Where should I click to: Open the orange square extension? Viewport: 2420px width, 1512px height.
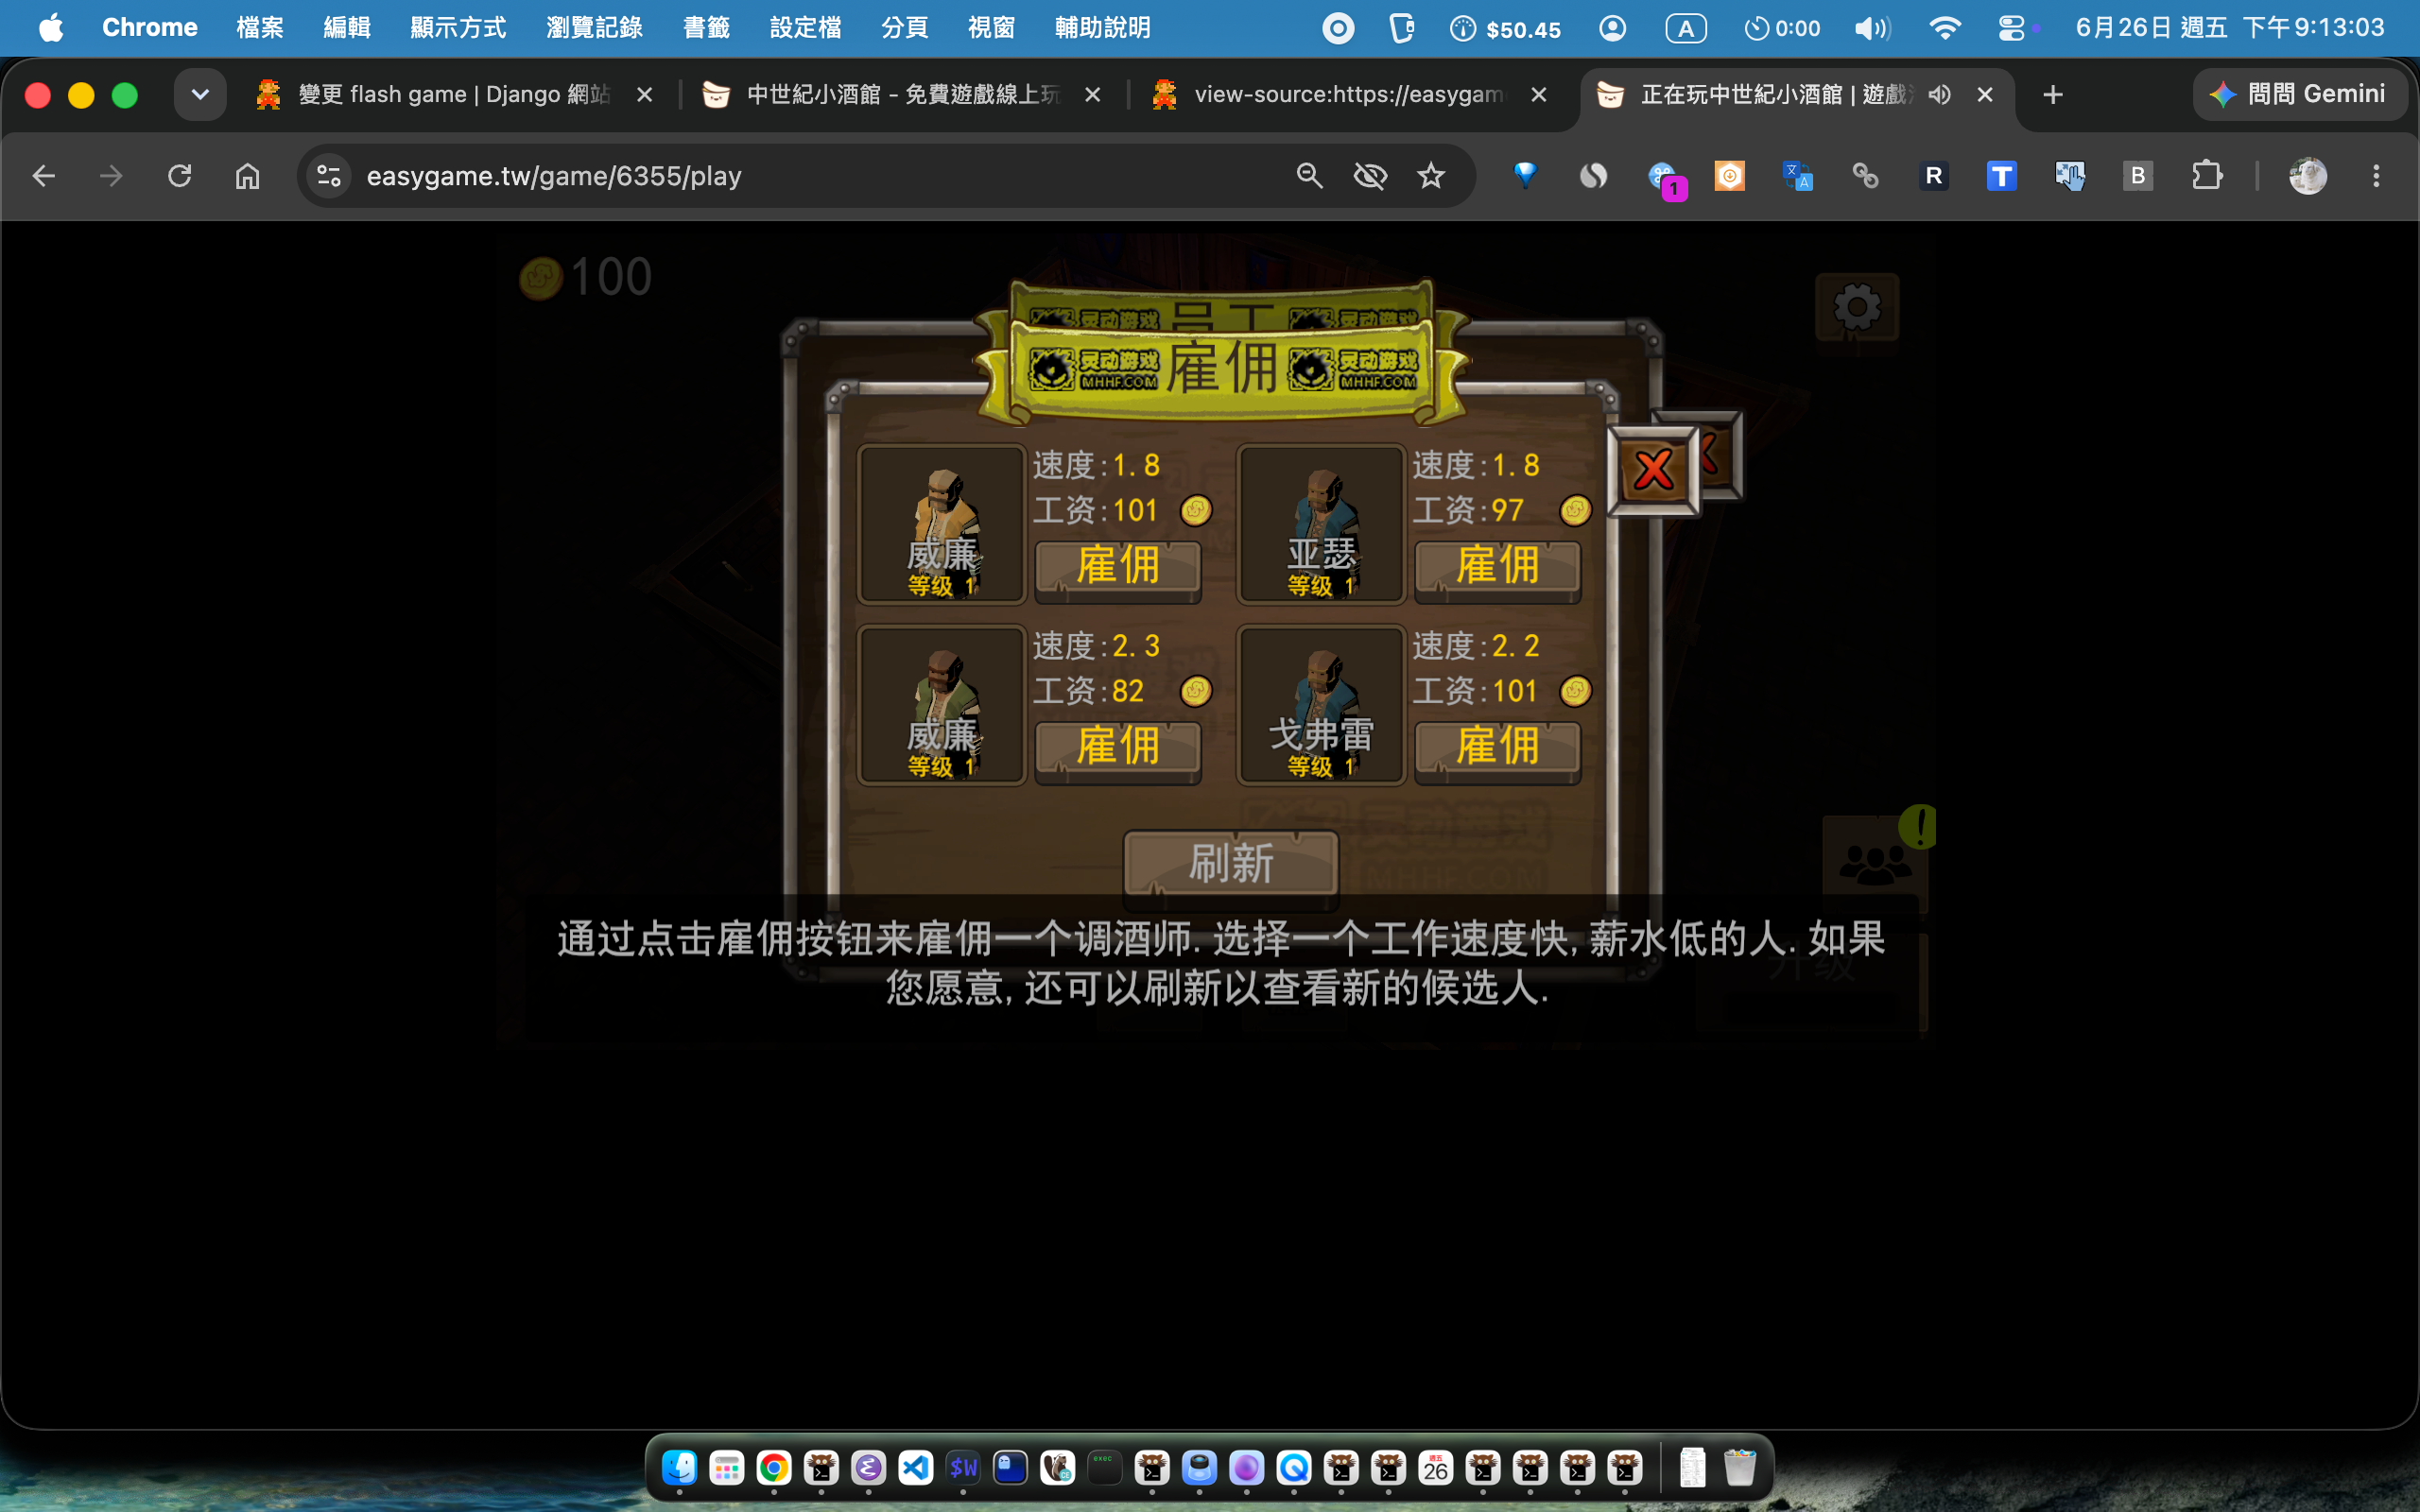(x=1729, y=176)
